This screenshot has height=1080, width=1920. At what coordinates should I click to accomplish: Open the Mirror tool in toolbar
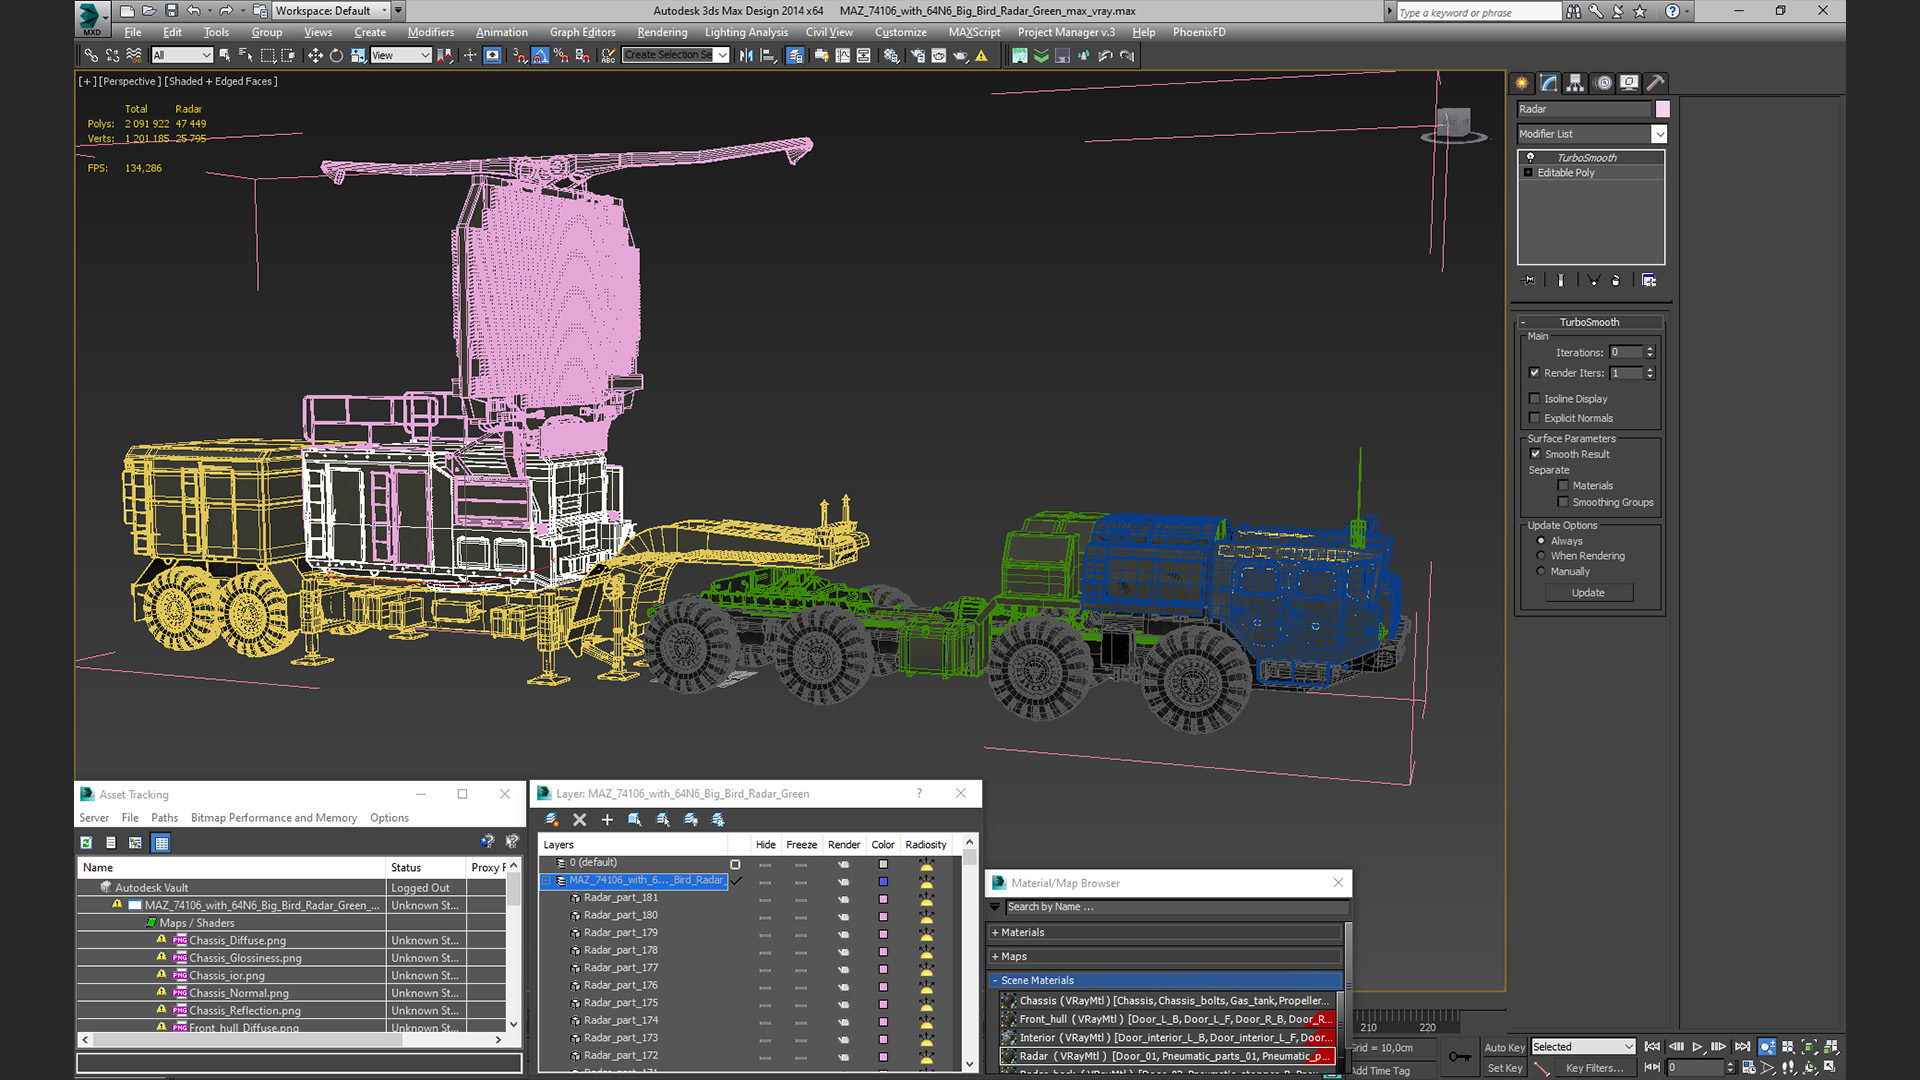(746, 56)
